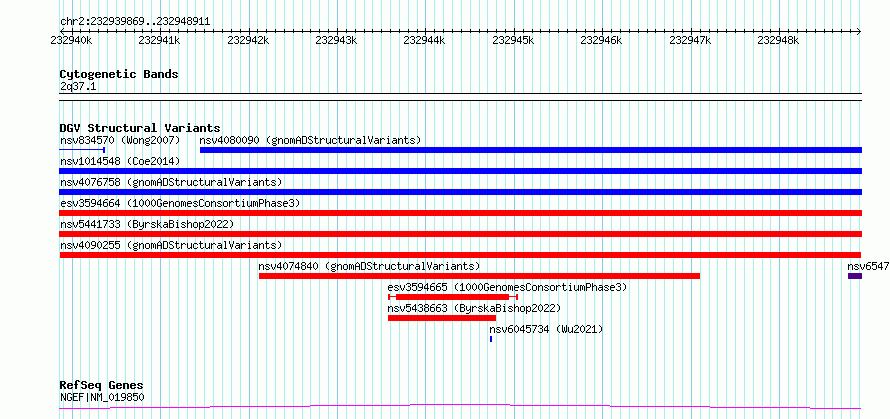Click the 232946k ruler tick label
Screen dimensions: 890x419
[x=602, y=40]
